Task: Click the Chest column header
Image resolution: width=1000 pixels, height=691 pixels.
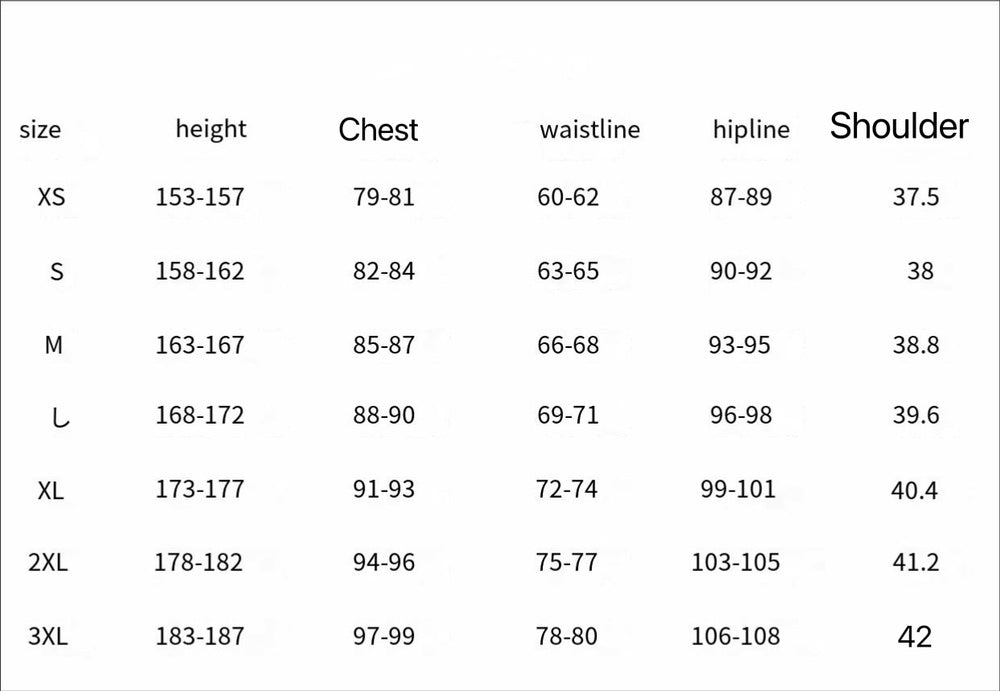Action: pos(378,129)
